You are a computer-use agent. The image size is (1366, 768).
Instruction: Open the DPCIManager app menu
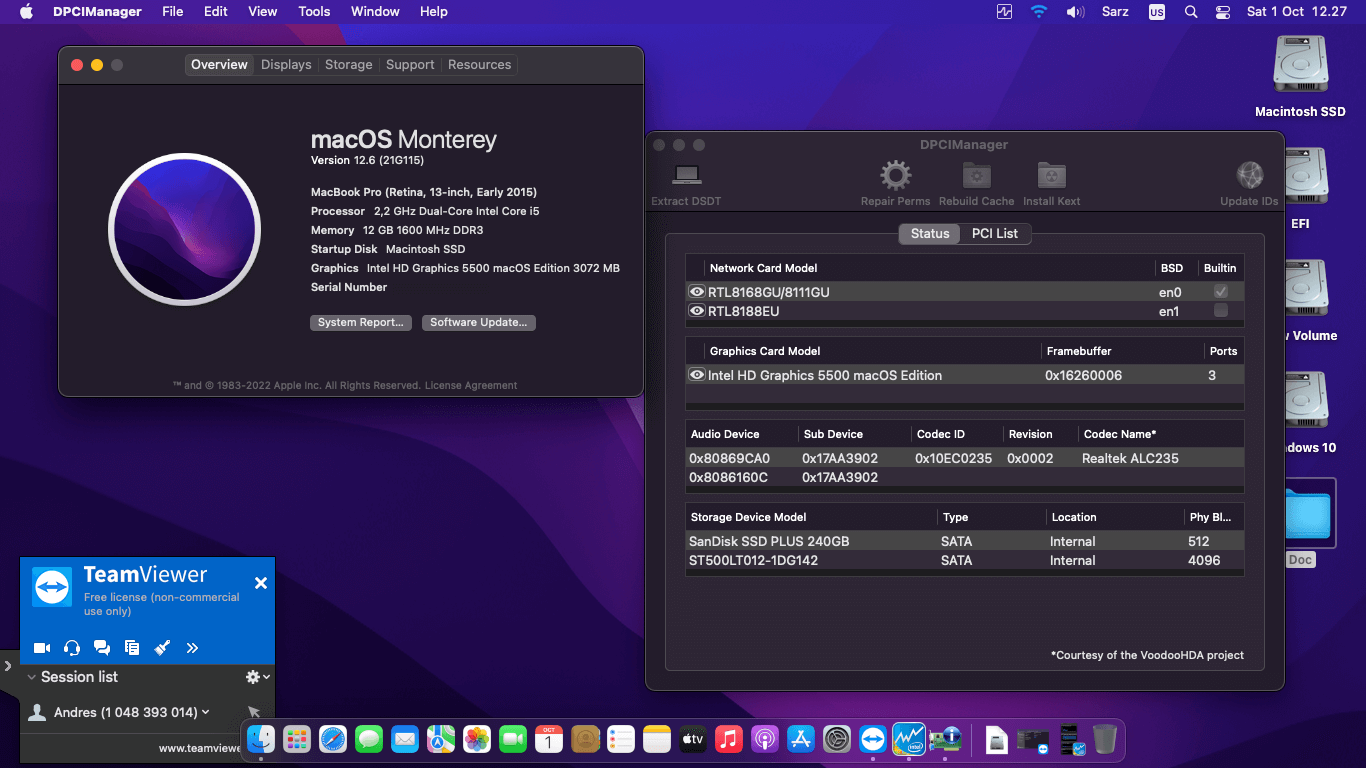point(97,11)
